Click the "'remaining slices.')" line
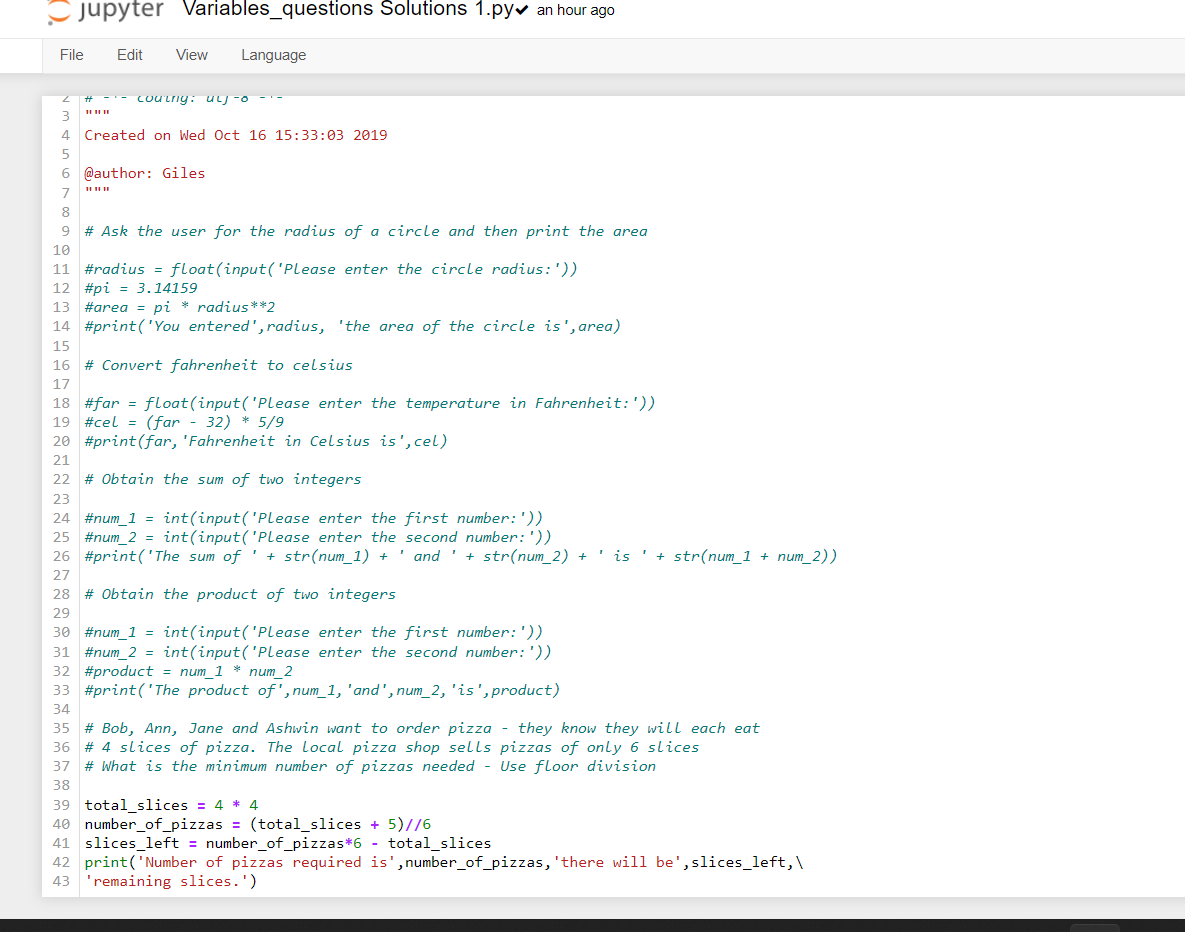Viewport: 1185px width, 932px height. click(171, 881)
